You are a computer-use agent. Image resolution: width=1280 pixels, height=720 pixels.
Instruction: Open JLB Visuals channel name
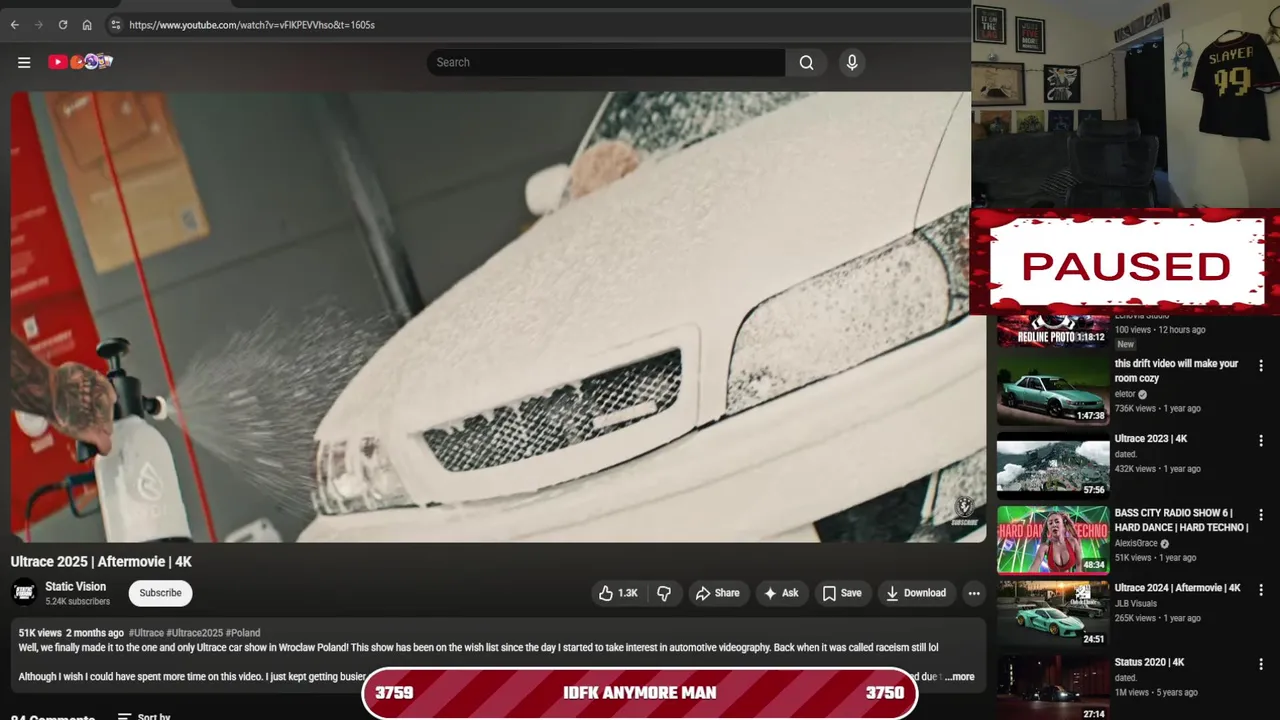(1135, 604)
